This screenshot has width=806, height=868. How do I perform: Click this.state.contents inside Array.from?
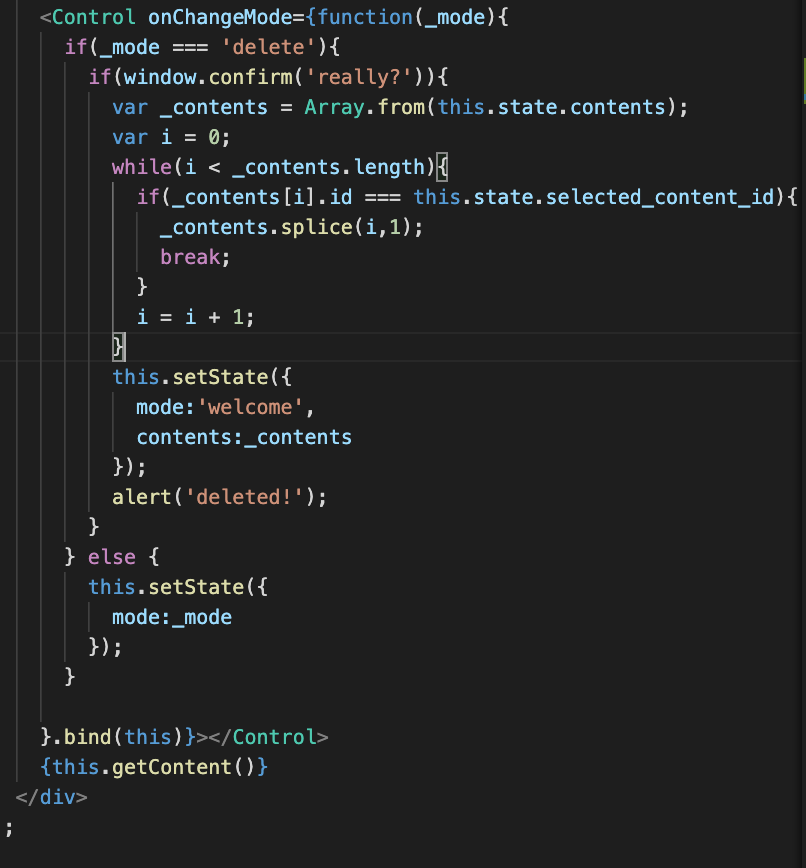pyautogui.click(x=551, y=107)
